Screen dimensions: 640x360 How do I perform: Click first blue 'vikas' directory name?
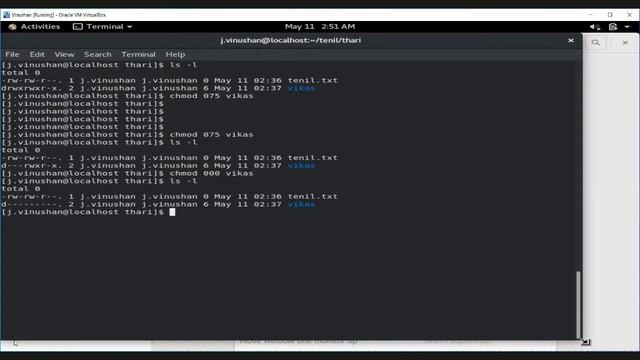[302, 88]
